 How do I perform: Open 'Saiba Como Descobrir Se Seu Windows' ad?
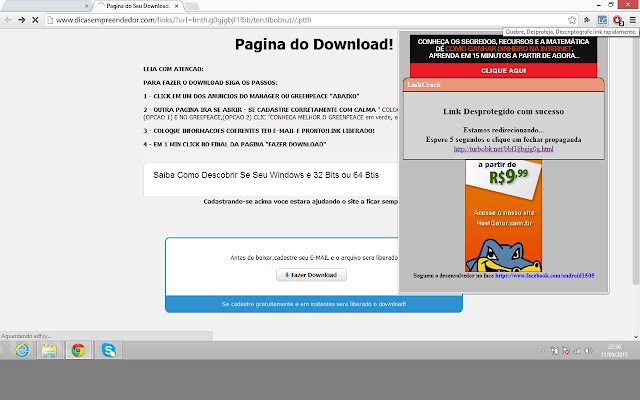pos(266,175)
